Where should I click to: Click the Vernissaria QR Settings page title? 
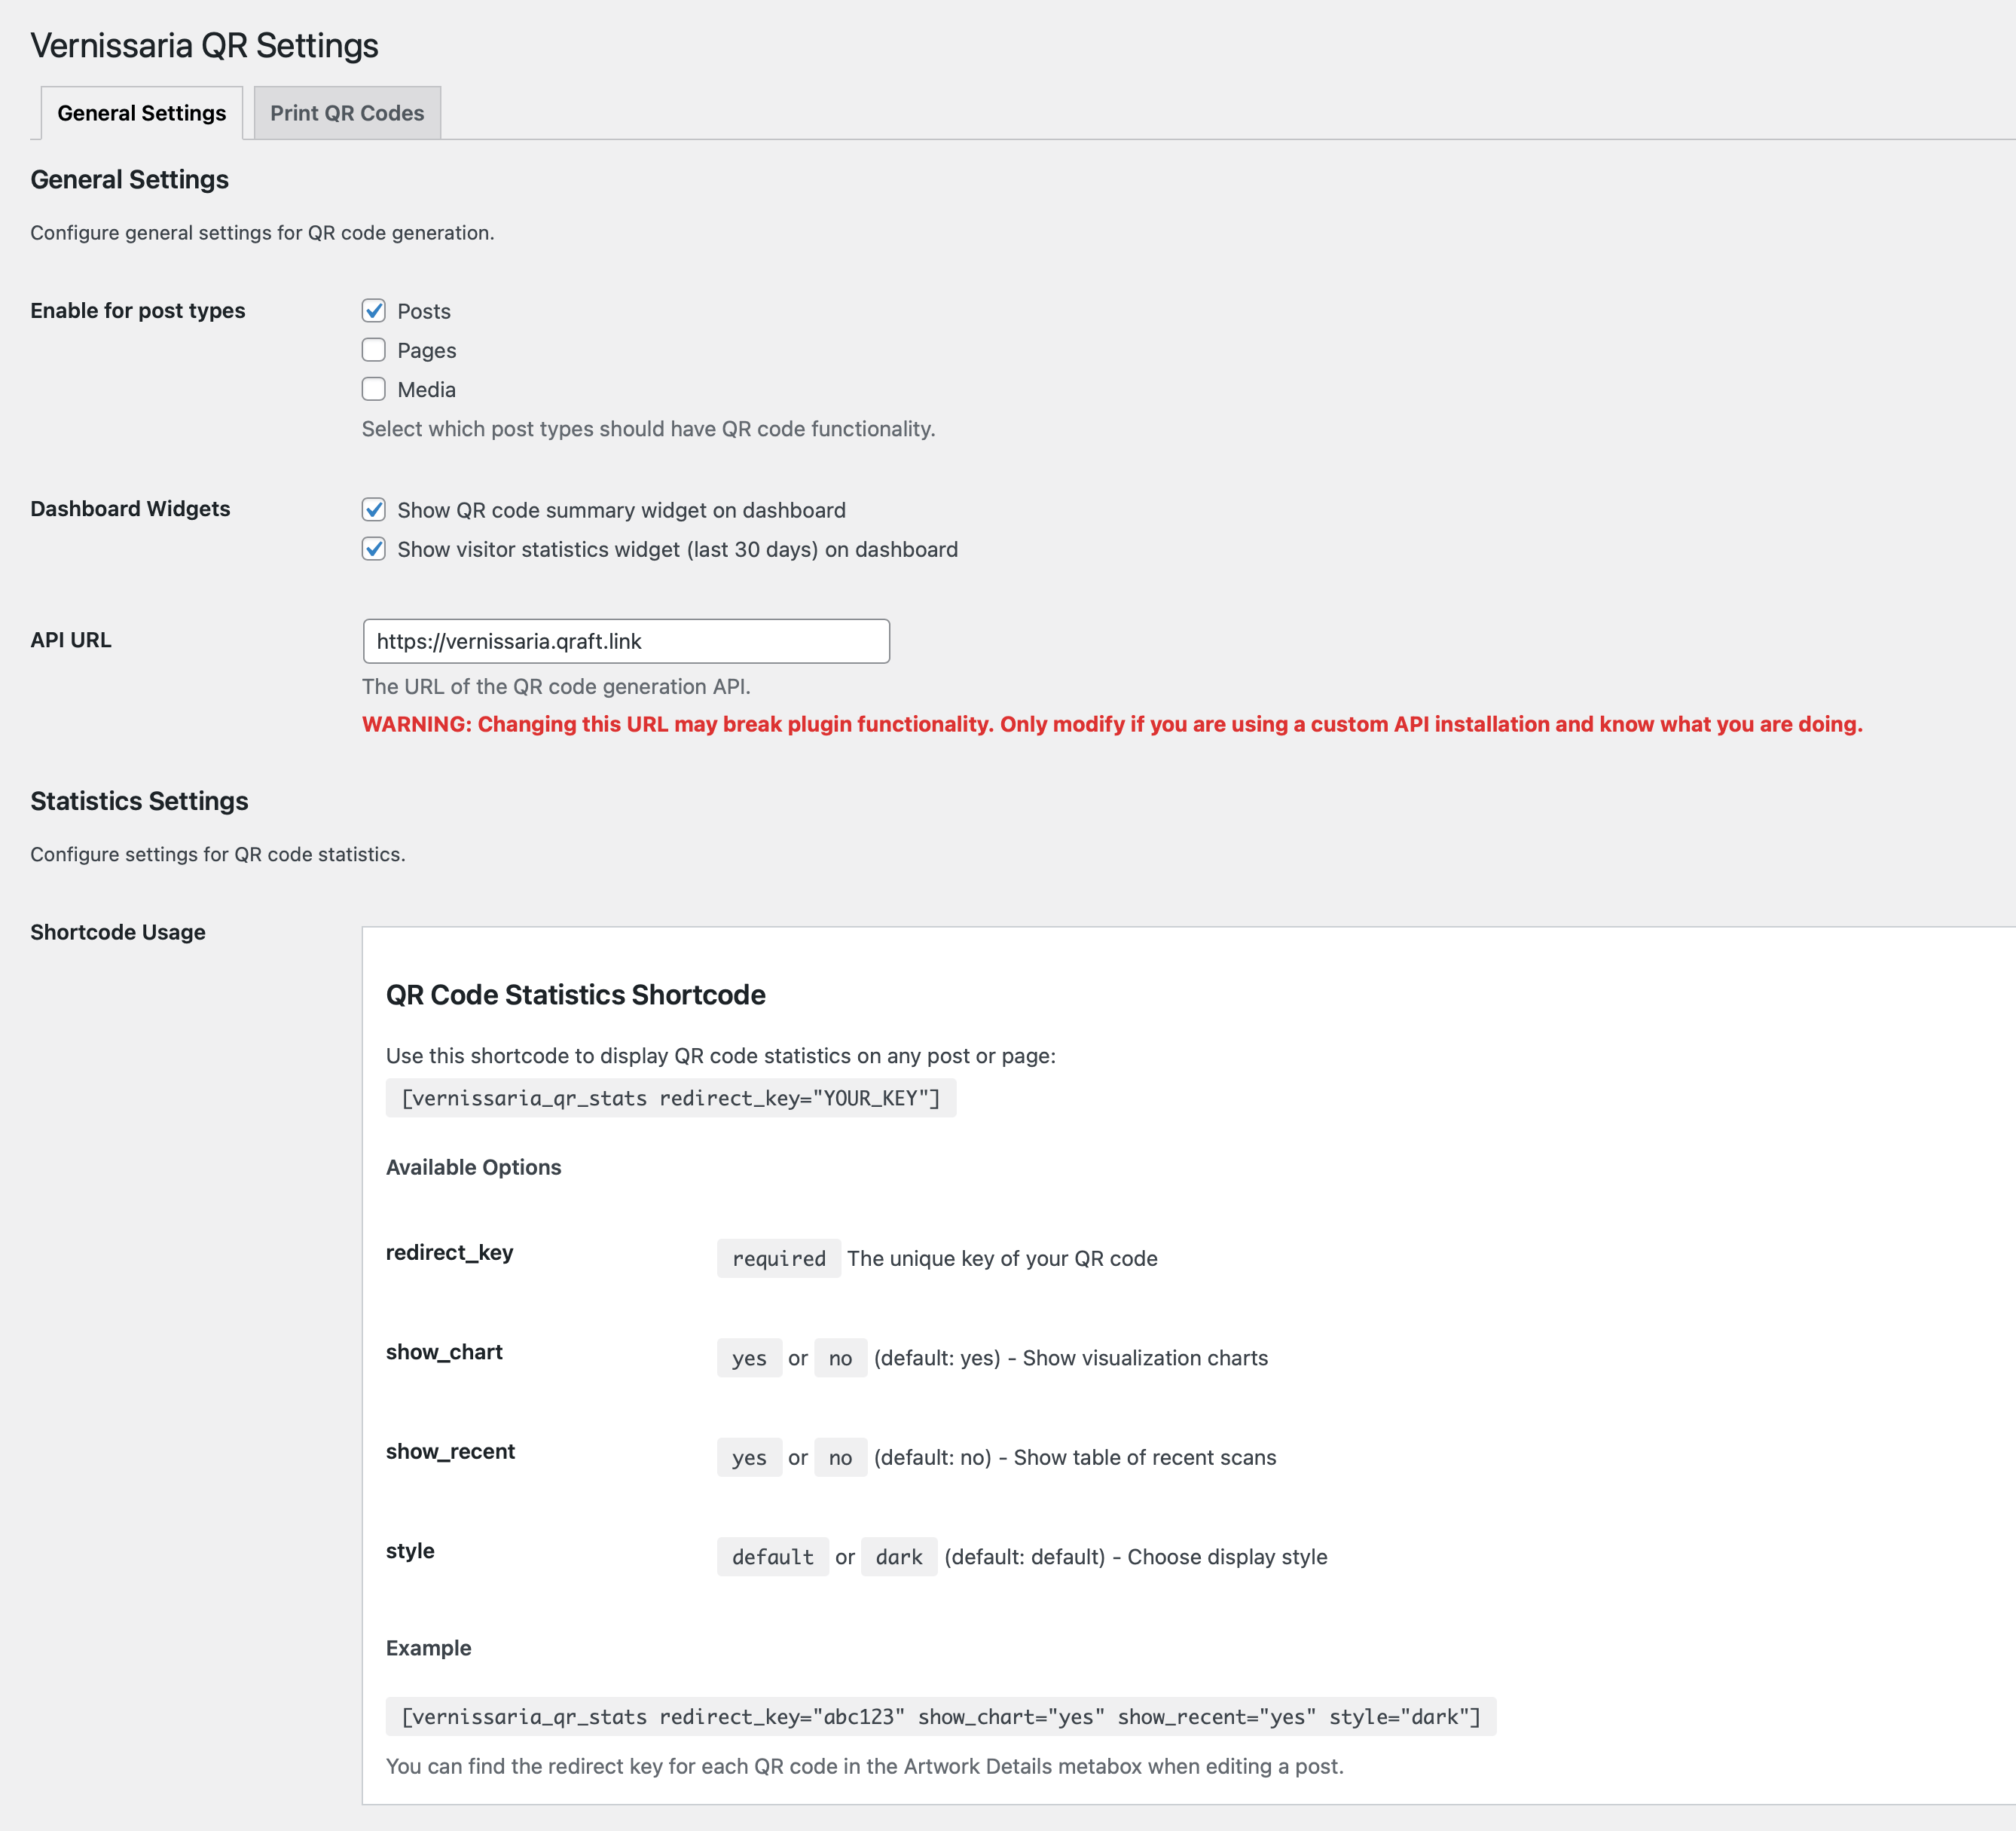tap(204, 46)
